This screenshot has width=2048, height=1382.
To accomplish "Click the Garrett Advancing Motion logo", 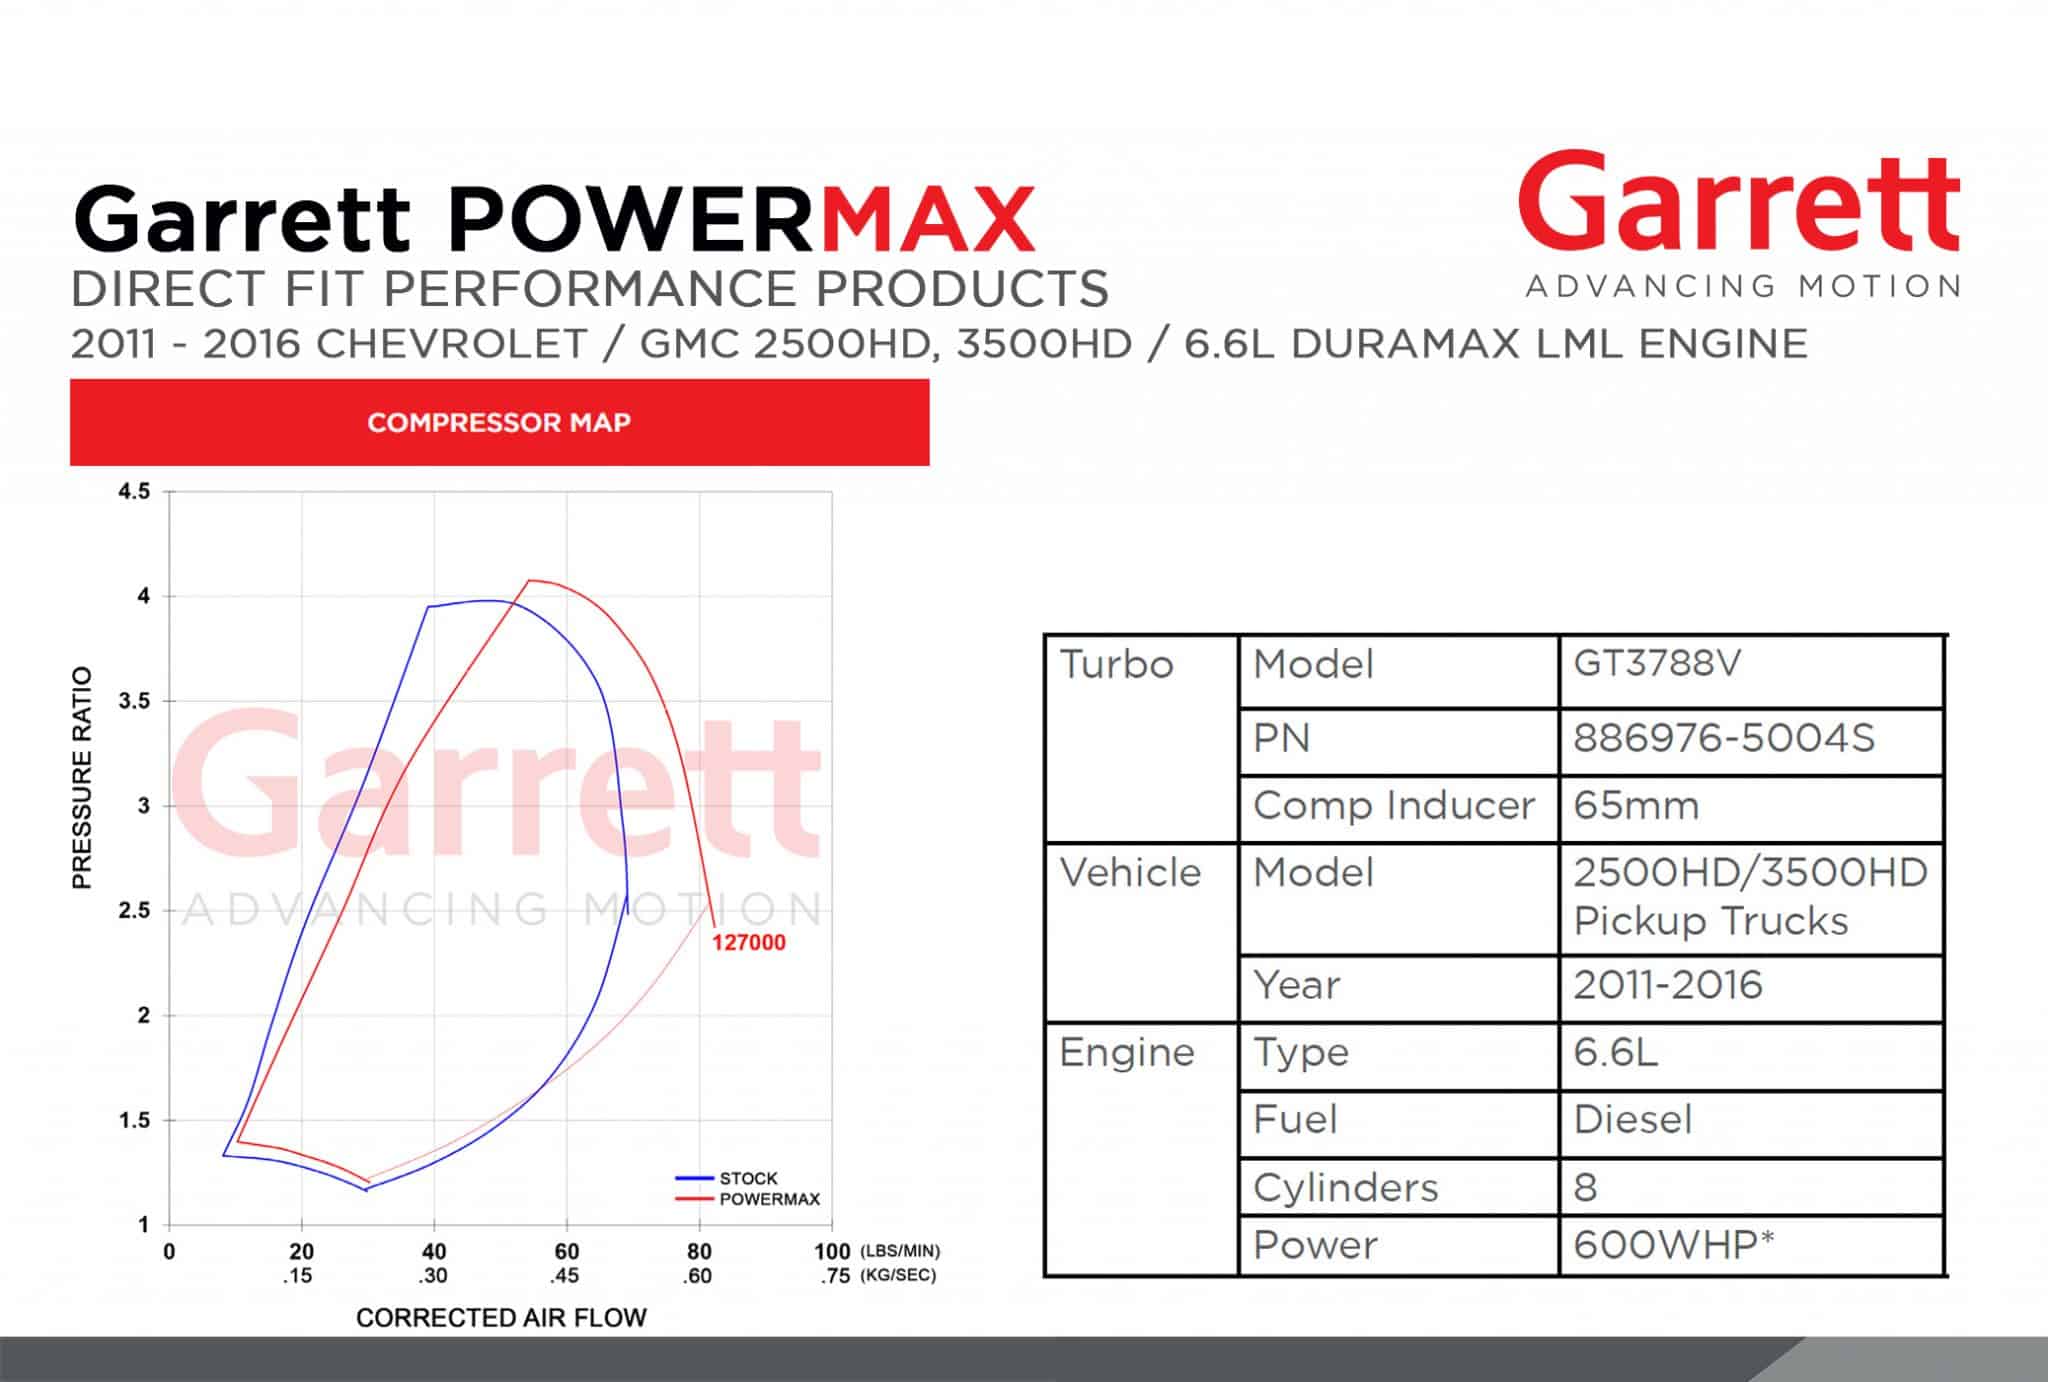I will [x=1739, y=226].
